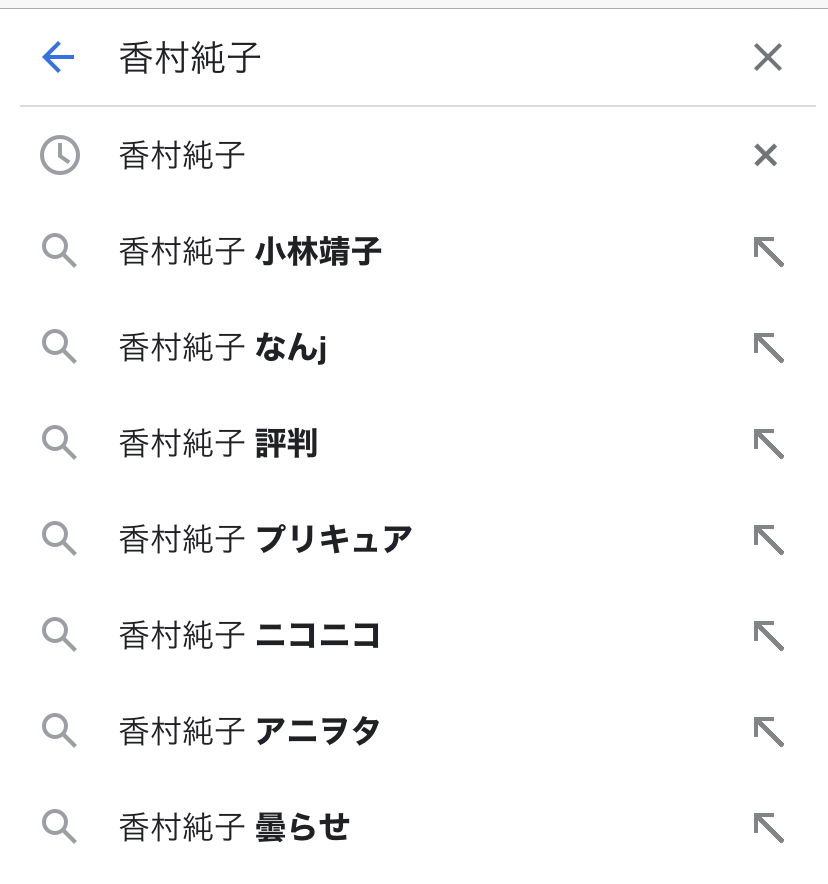
Task: Choose the 香村純子 曇らせ suggestion
Action: coord(234,827)
